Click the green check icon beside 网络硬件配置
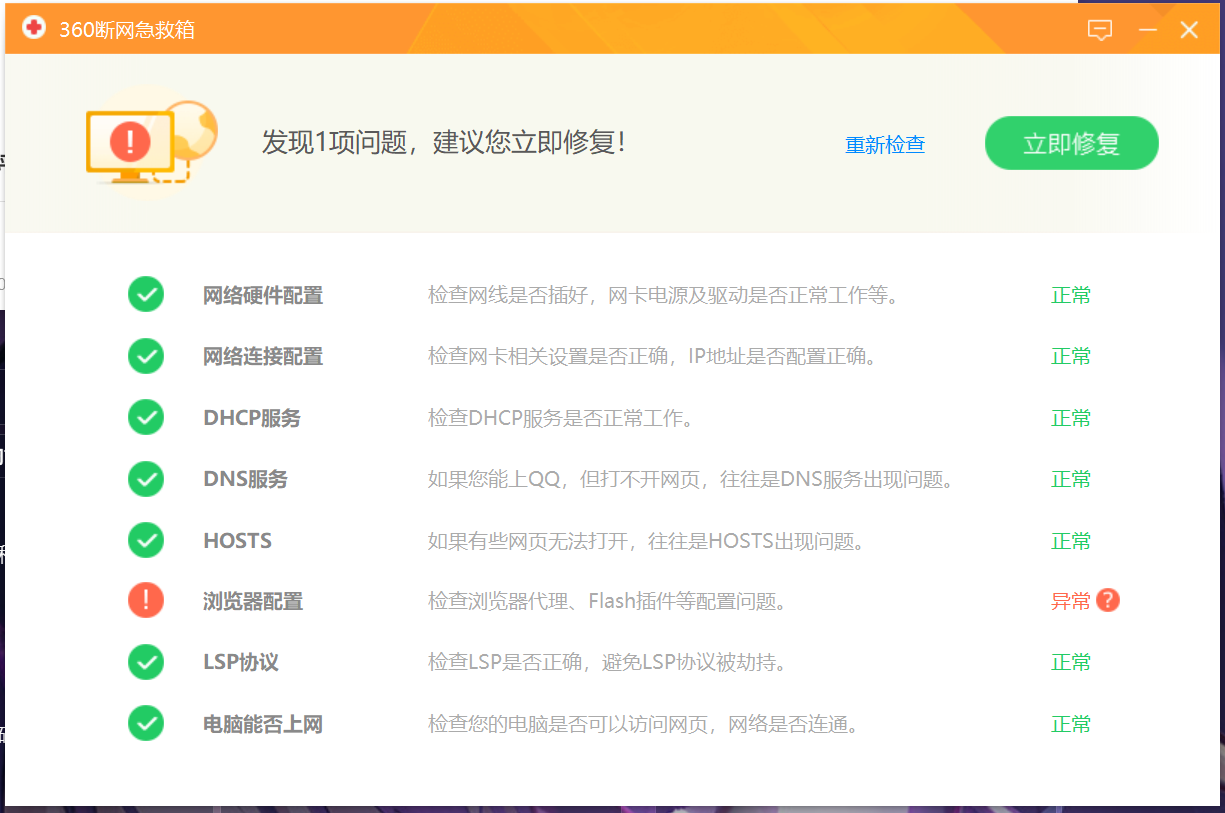 pyautogui.click(x=146, y=294)
